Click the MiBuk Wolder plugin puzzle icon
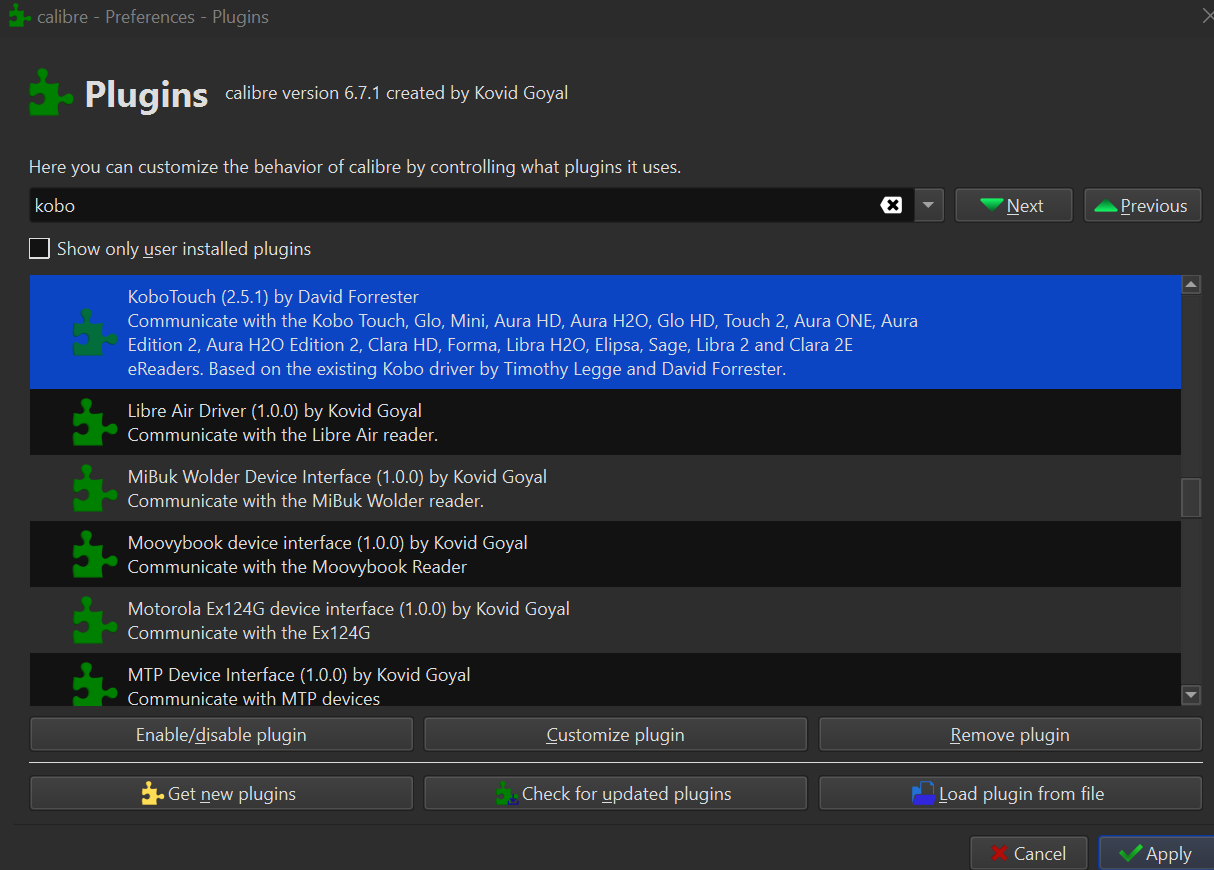This screenshot has height=870, width=1214. (x=95, y=488)
